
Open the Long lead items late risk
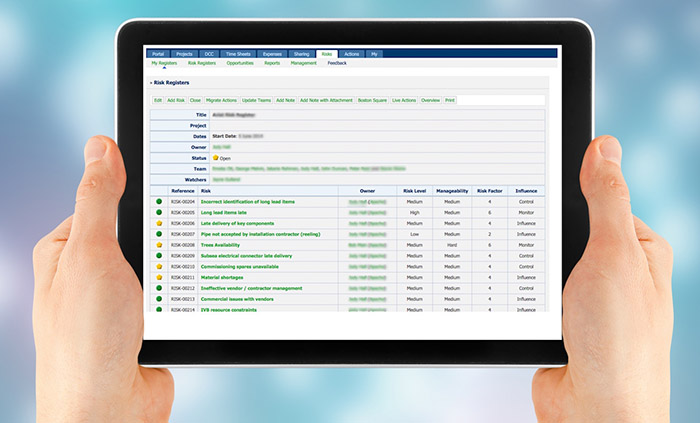click(224, 212)
